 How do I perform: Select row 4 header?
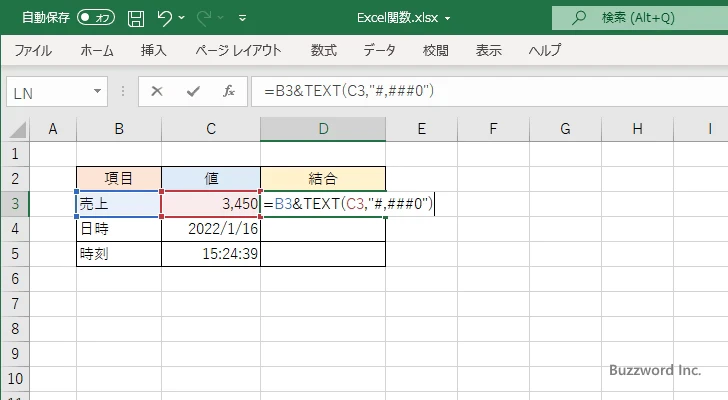tap(15, 229)
